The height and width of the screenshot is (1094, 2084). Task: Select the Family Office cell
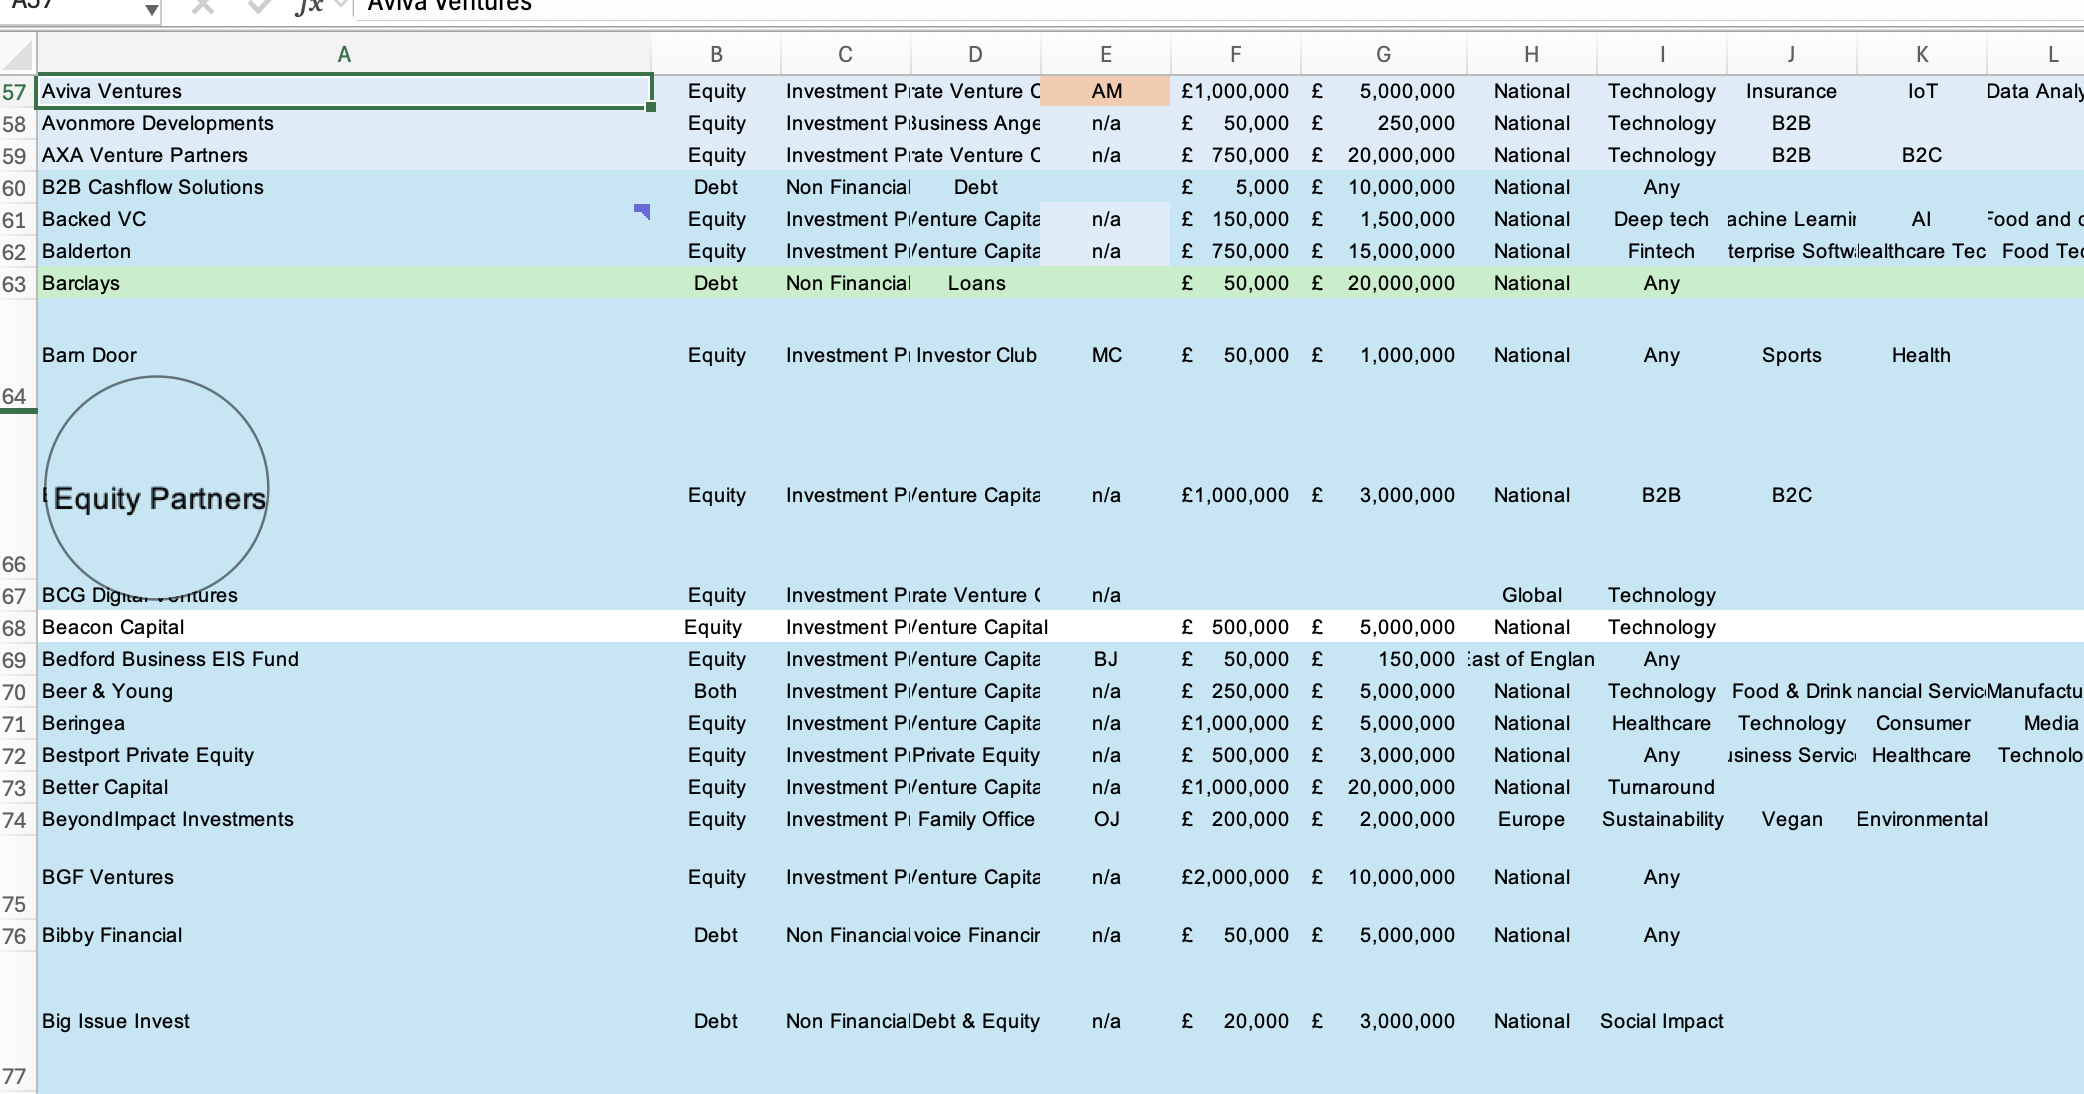(976, 819)
